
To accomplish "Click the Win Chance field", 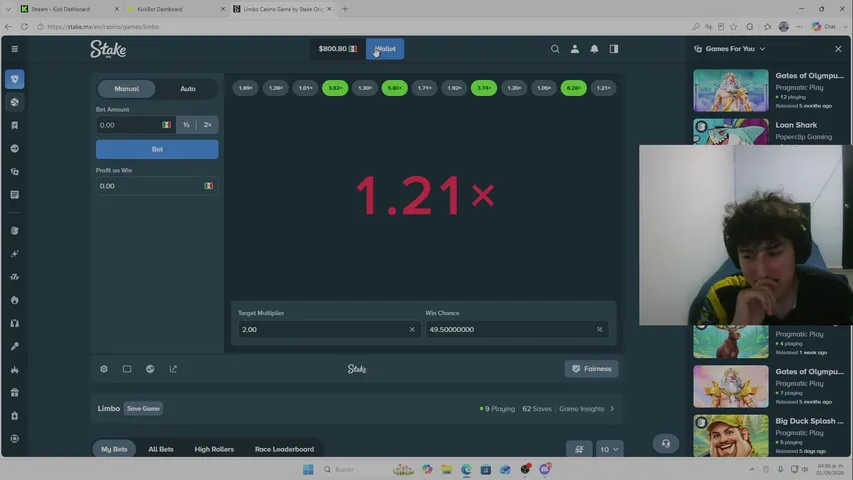I will 517,329.
